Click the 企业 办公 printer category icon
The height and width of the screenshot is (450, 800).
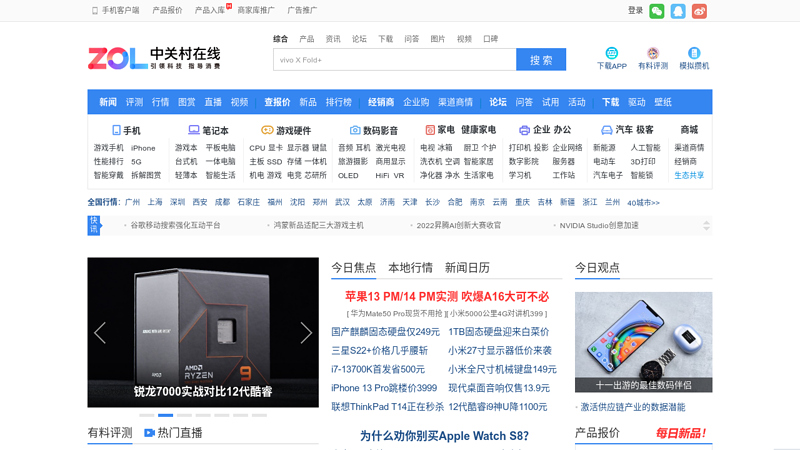tap(524, 130)
